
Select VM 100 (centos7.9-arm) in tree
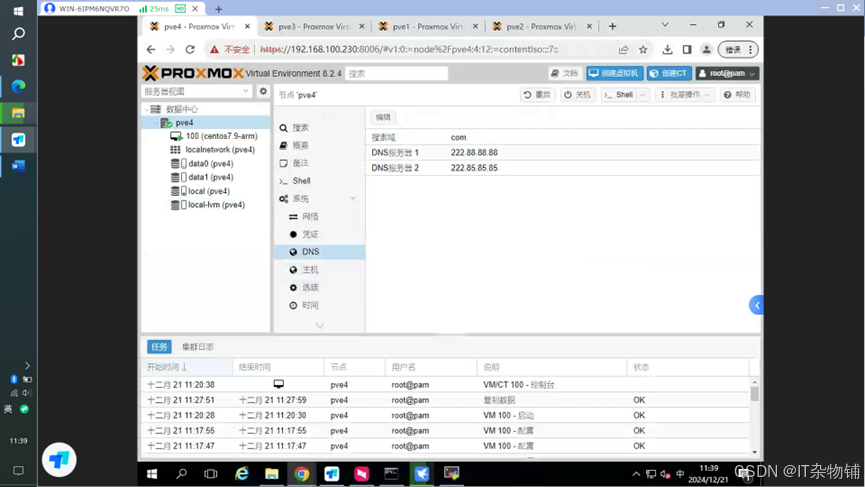(214, 136)
